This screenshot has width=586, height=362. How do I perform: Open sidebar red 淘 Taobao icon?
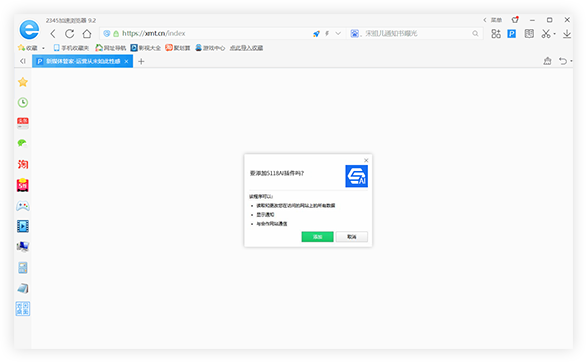23,164
